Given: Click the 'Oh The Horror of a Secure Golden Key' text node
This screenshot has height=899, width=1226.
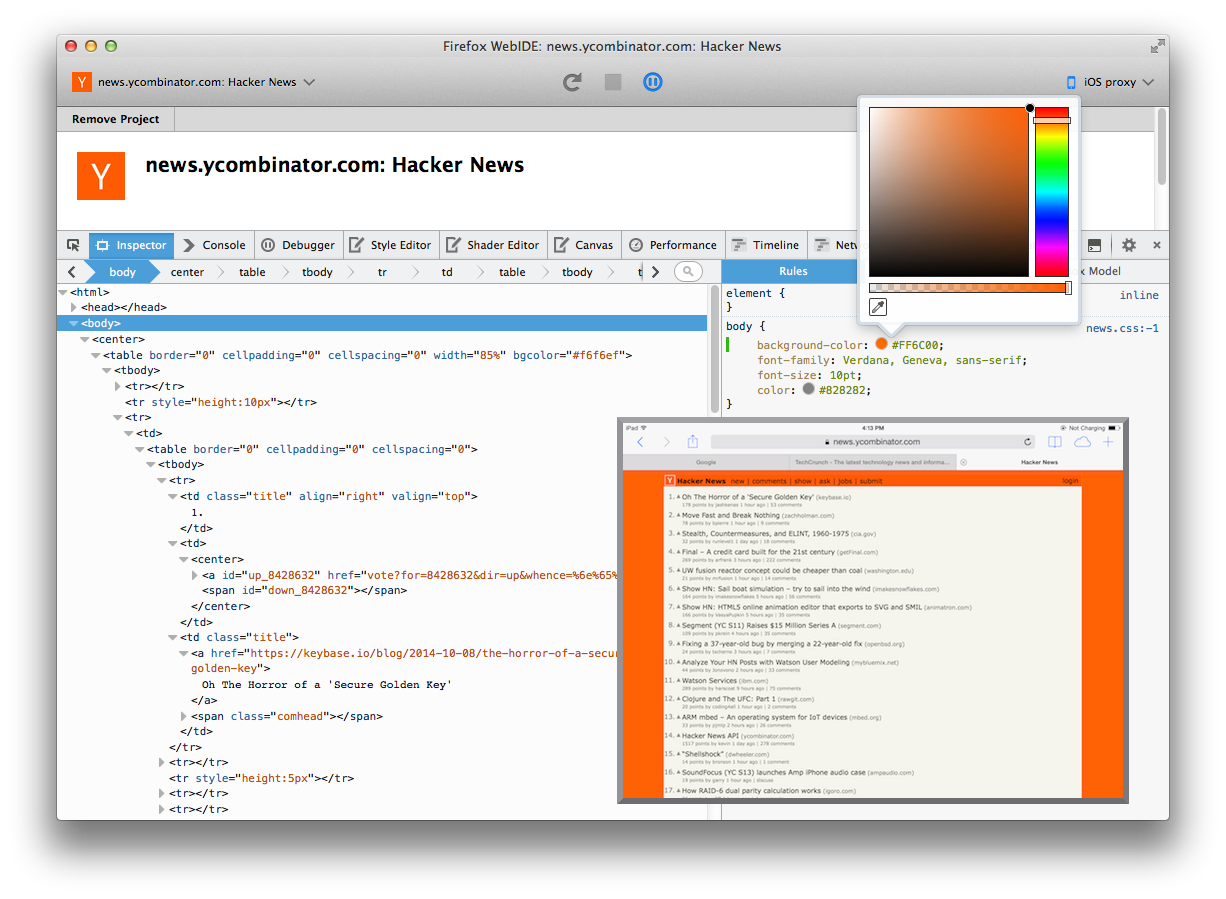Looking at the screenshot, I should (327, 685).
